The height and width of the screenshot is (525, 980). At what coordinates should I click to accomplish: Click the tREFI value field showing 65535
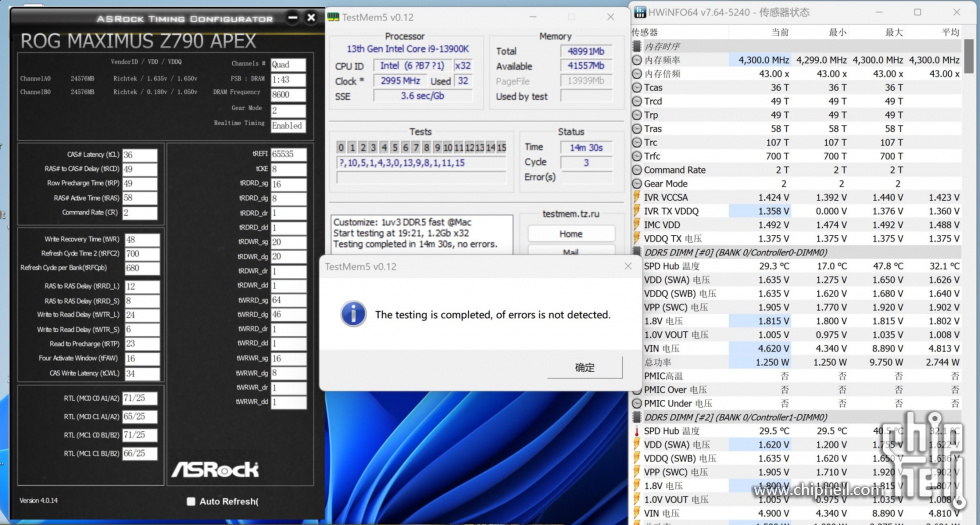click(289, 154)
